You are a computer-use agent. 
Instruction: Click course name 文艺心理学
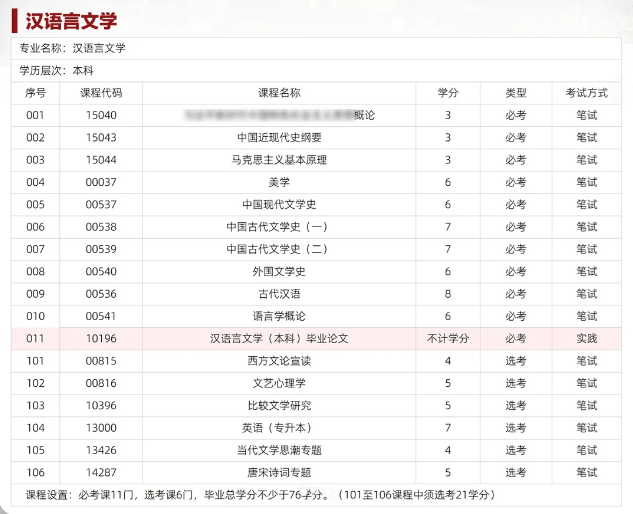pyautogui.click(x=279, y=383)
